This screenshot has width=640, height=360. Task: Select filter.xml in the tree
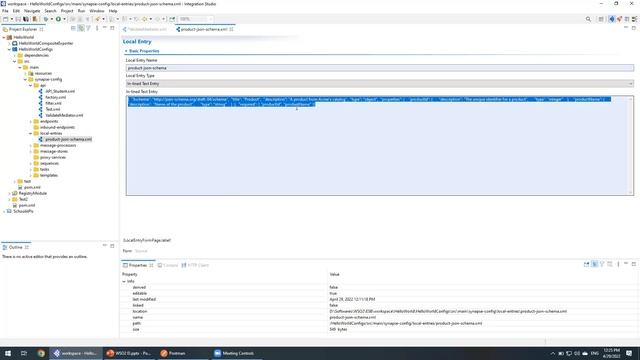pyautogui.click(x=53, y=103)
